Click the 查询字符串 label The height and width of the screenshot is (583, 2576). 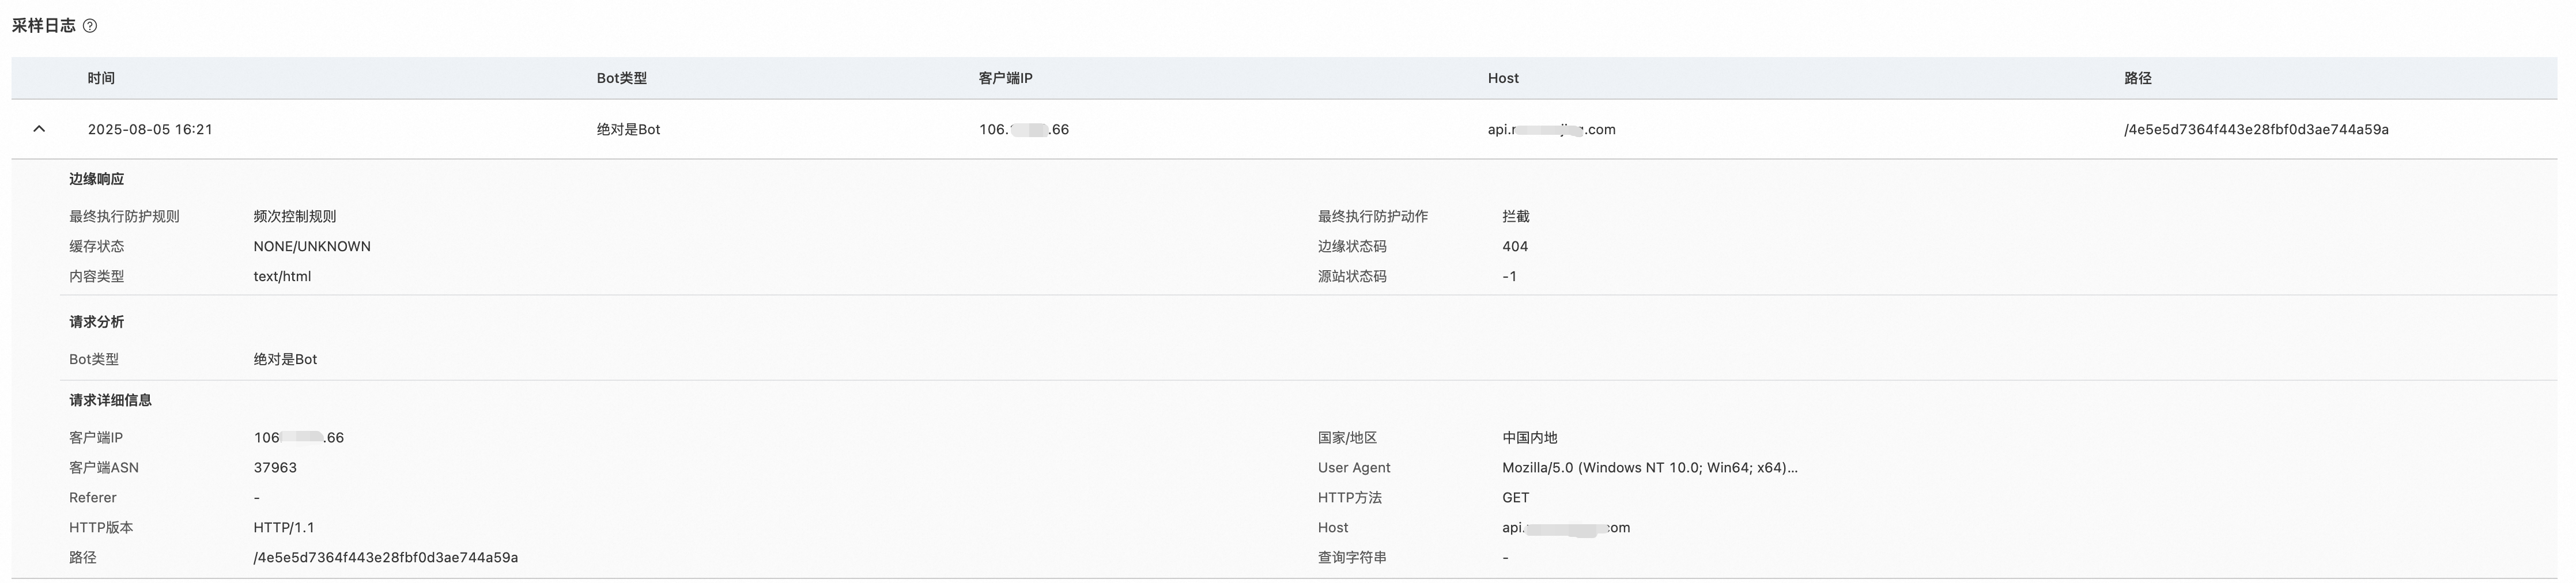pyautogui.click(x=1352, y=557)
